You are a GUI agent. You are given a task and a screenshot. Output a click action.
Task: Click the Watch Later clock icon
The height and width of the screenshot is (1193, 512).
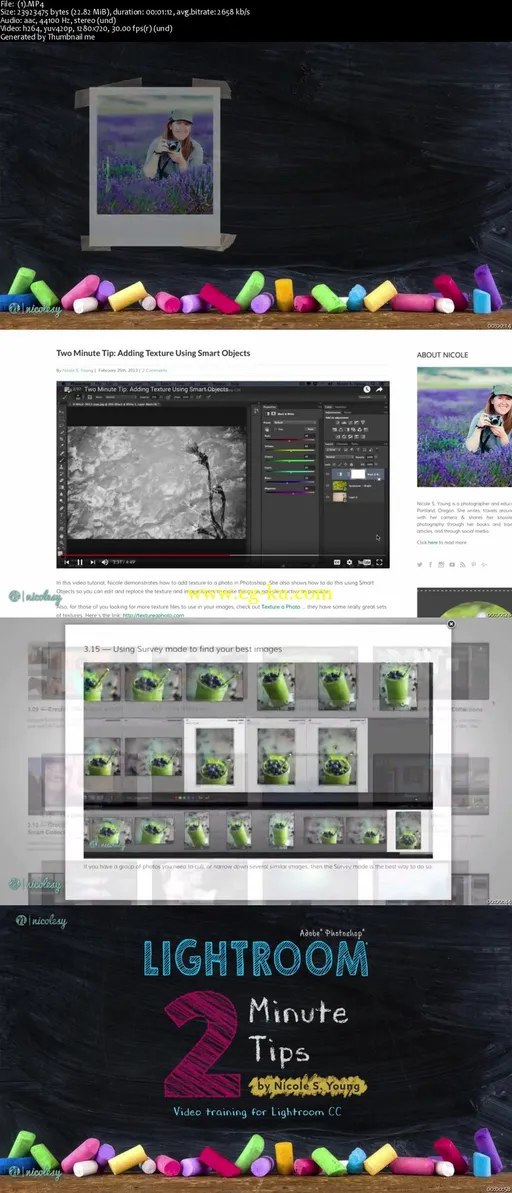(x=367, y=389)
